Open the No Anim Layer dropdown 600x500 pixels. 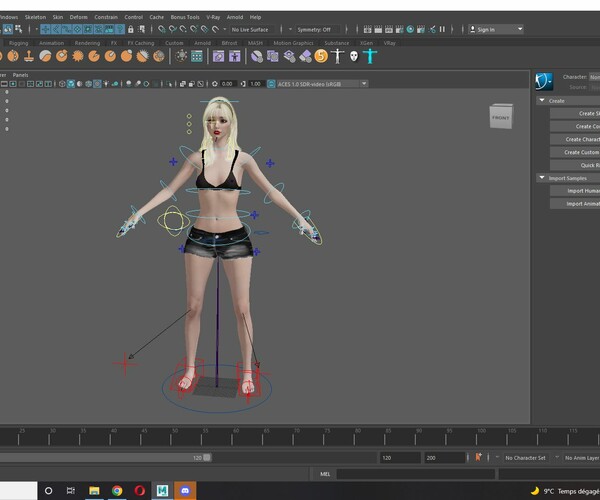pos(581,458)
